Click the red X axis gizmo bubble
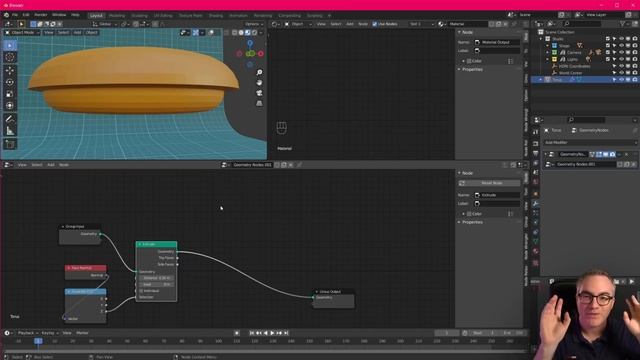This screenshot has width=640, height=360. click(x=260, y=53)
